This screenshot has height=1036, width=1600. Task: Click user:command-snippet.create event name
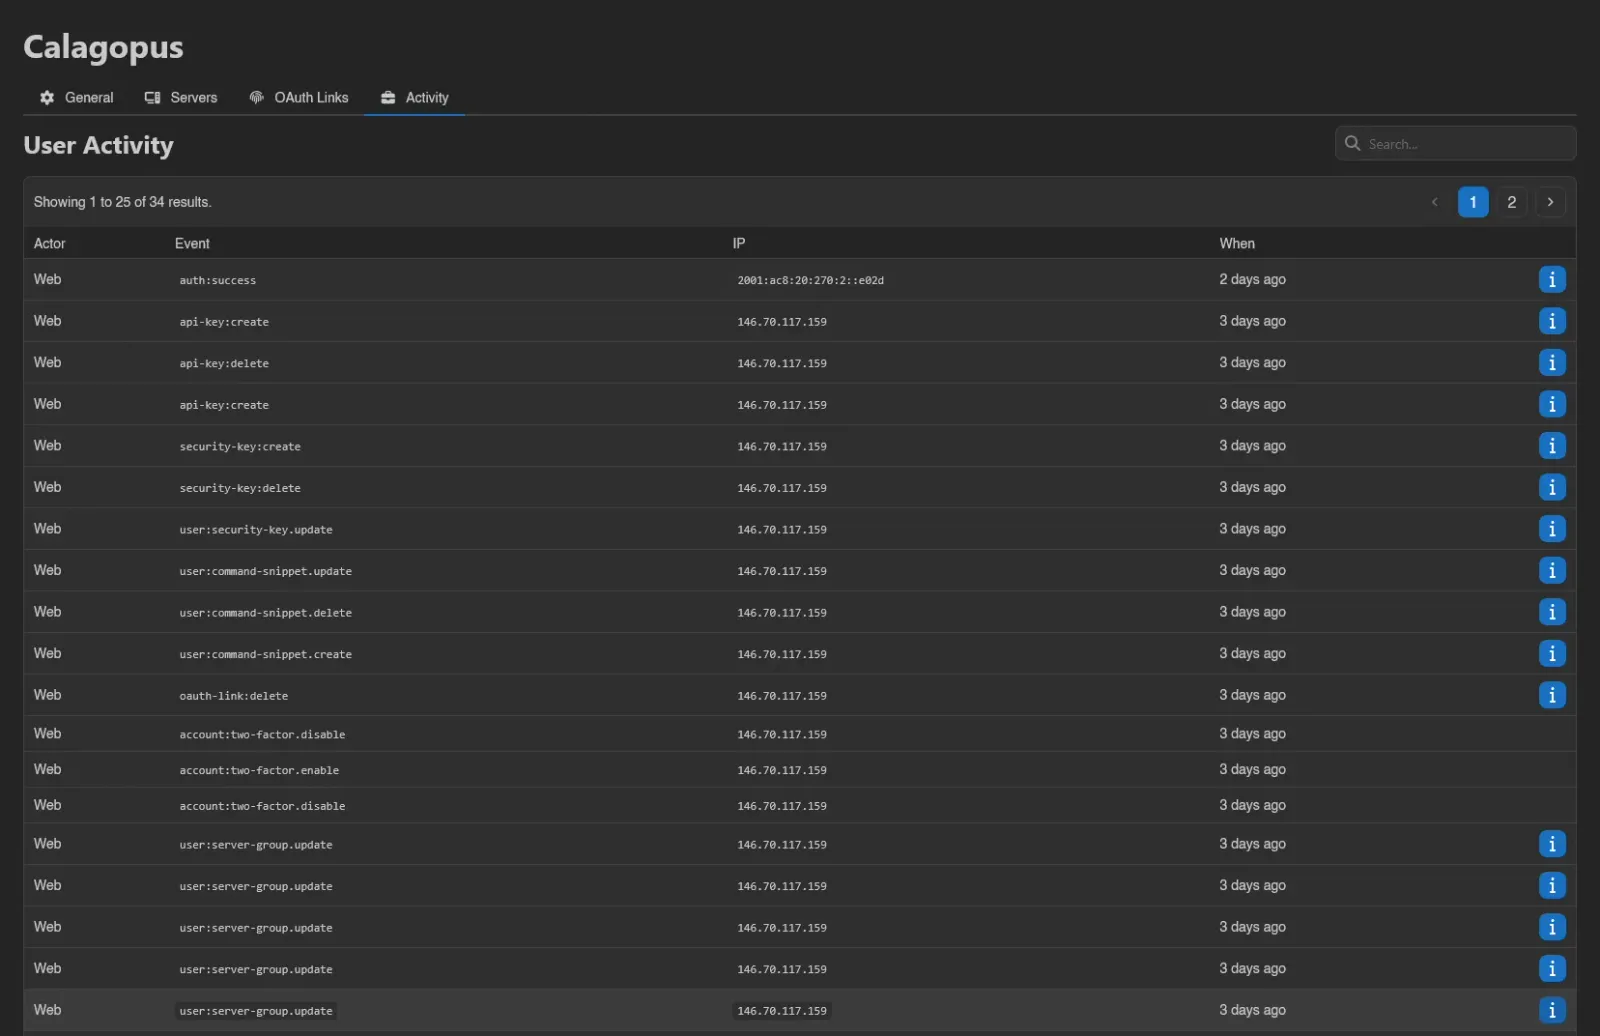[266, 655]
